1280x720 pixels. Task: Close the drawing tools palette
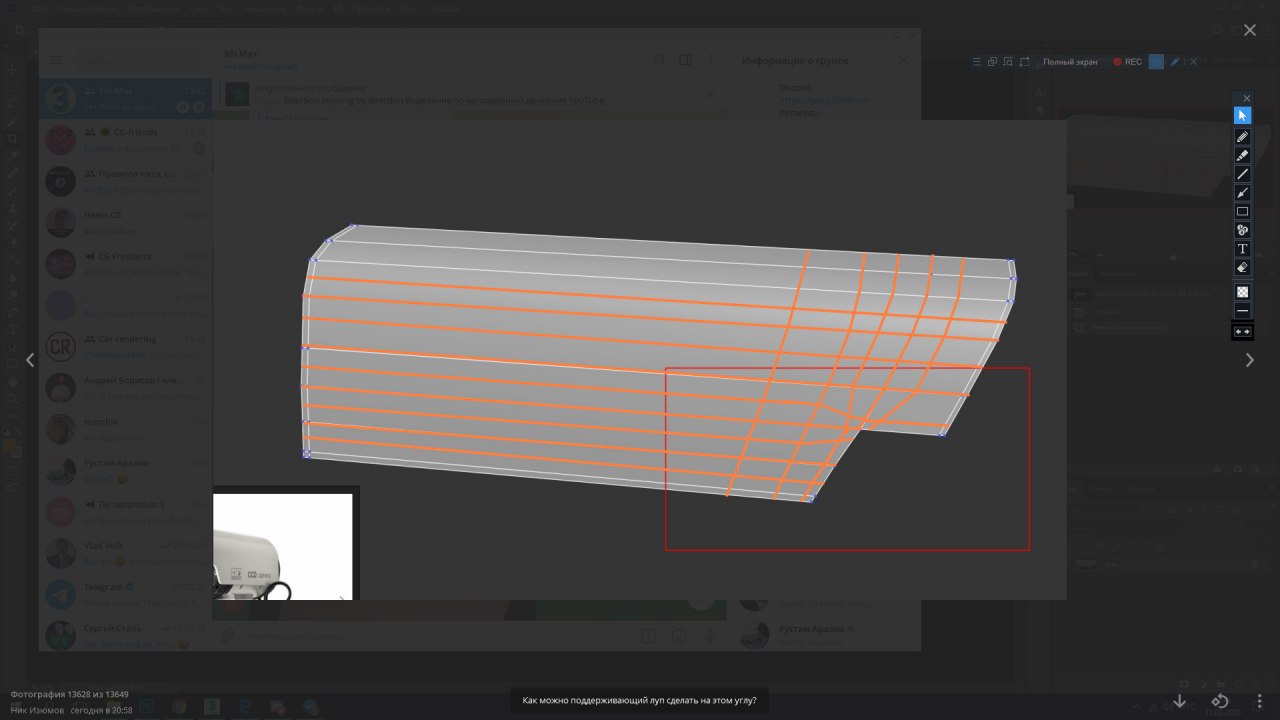coord(1246,98)
